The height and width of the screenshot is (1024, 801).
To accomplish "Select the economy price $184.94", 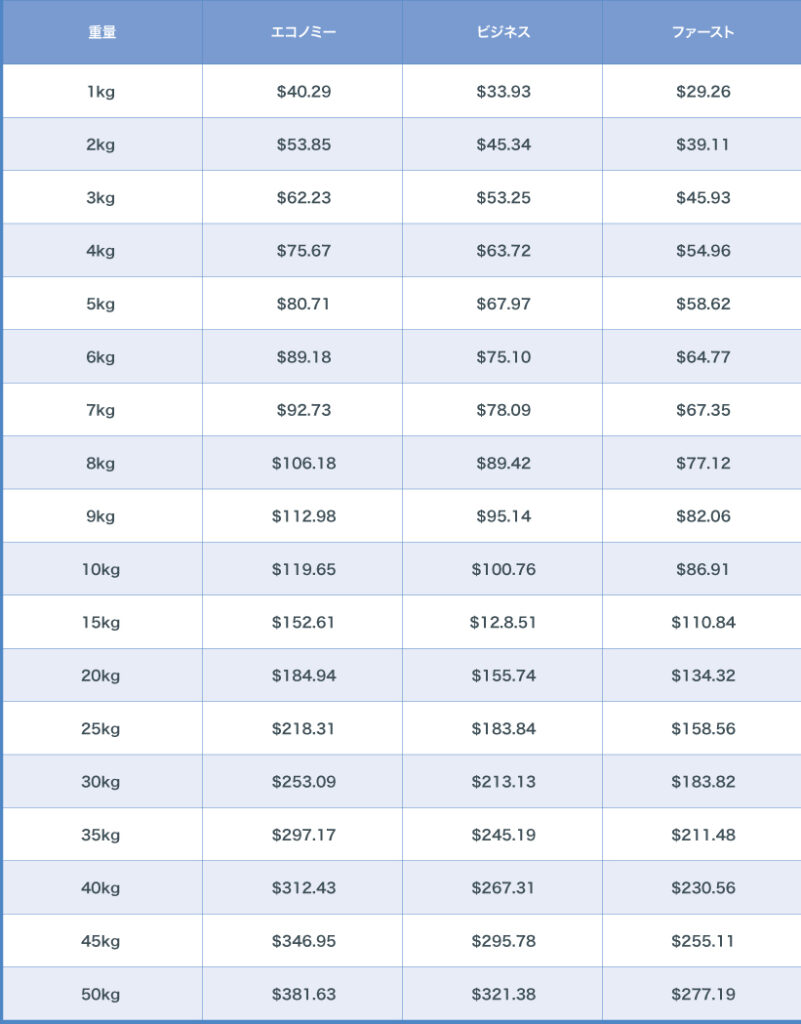I will coord(303,676).
